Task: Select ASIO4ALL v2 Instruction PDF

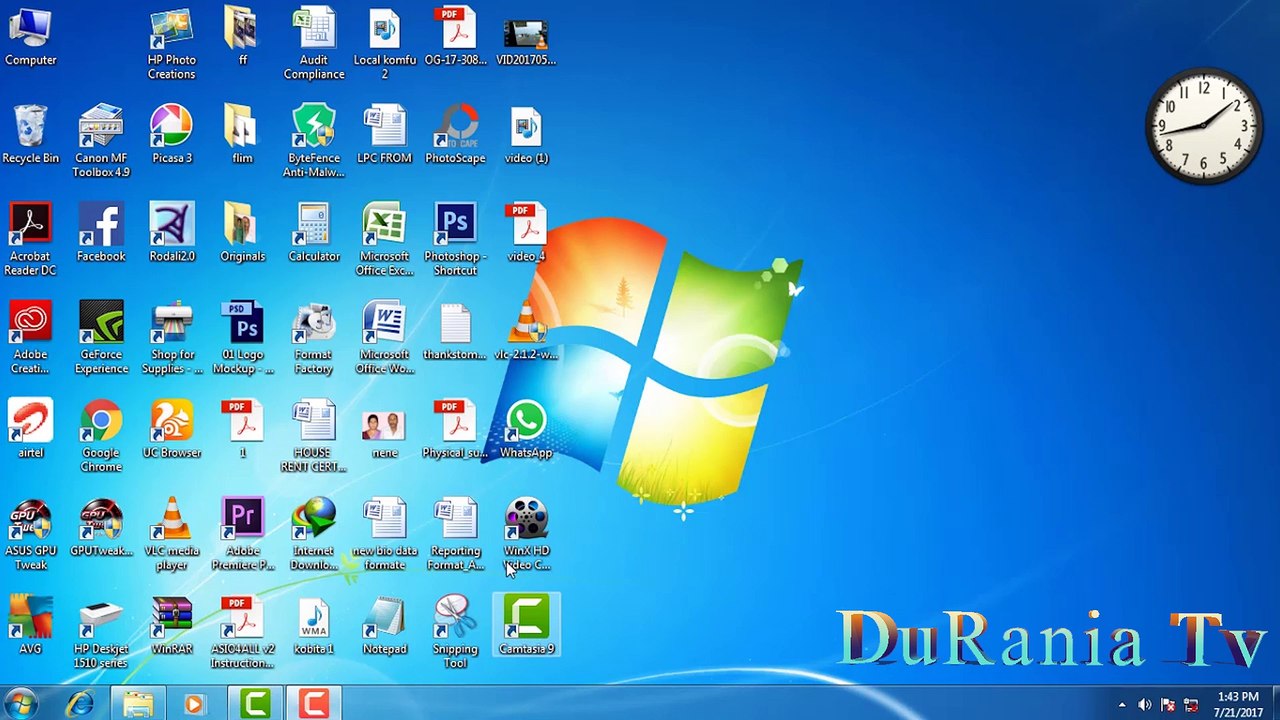Action: click(x=242, y=632)
